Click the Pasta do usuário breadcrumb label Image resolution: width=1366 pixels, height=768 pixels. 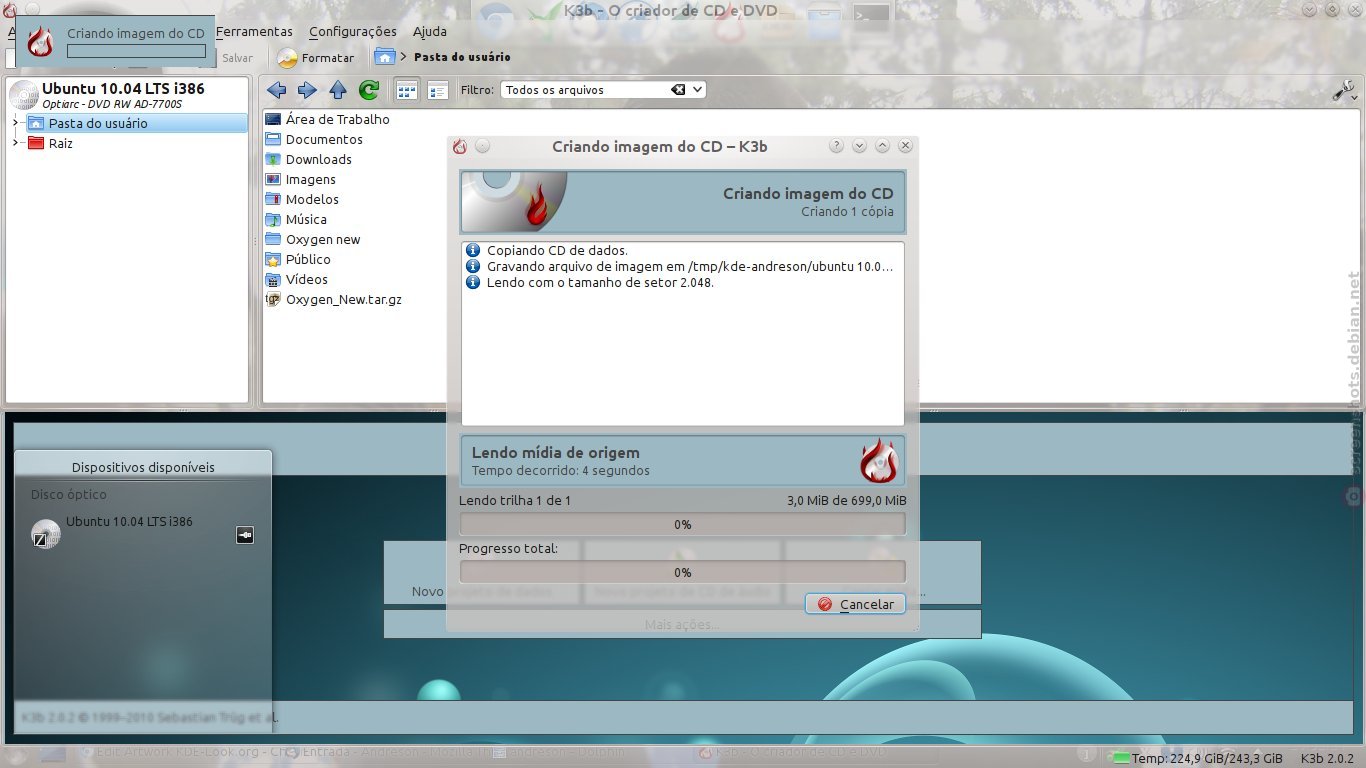tap(462, 57)
